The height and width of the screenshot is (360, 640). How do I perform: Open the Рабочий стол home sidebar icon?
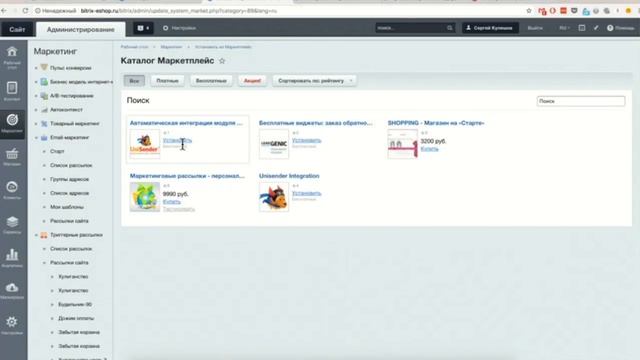point(12,52)
